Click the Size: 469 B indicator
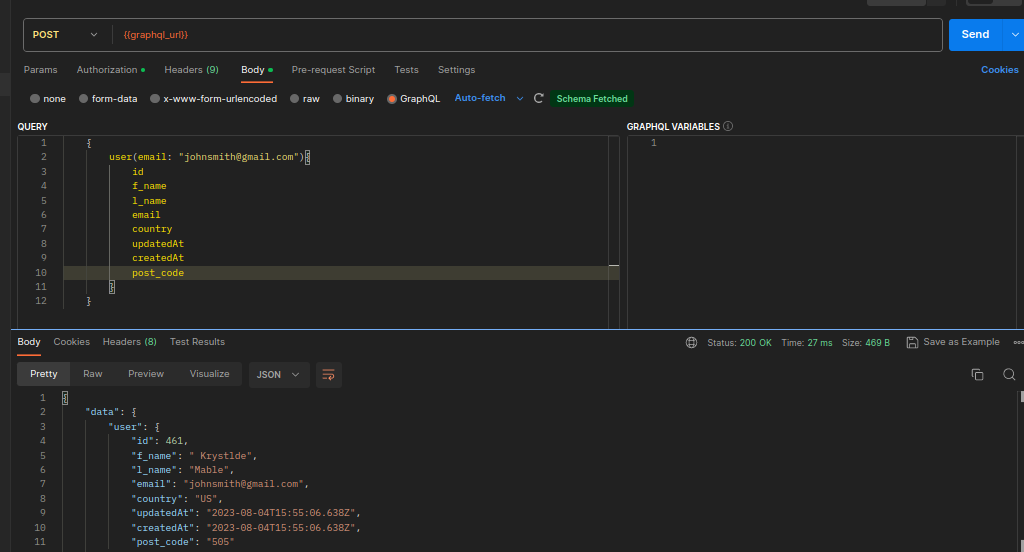This screenshot has height=552, width=1024. point(866,342)
